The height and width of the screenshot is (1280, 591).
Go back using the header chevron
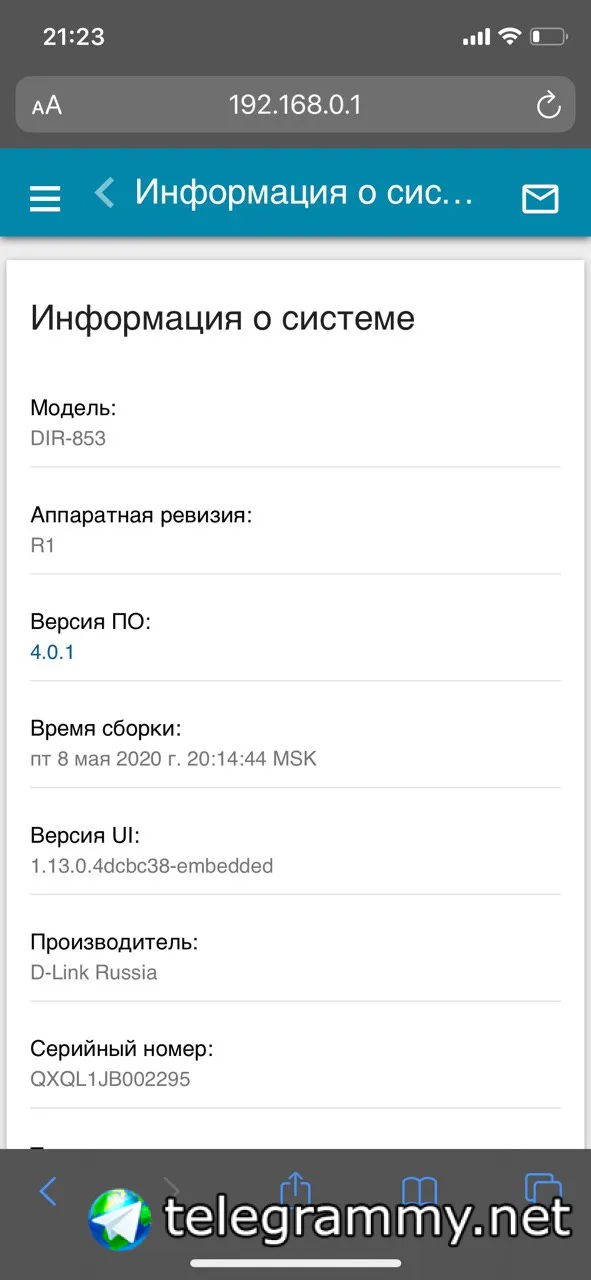pos(104,192)
